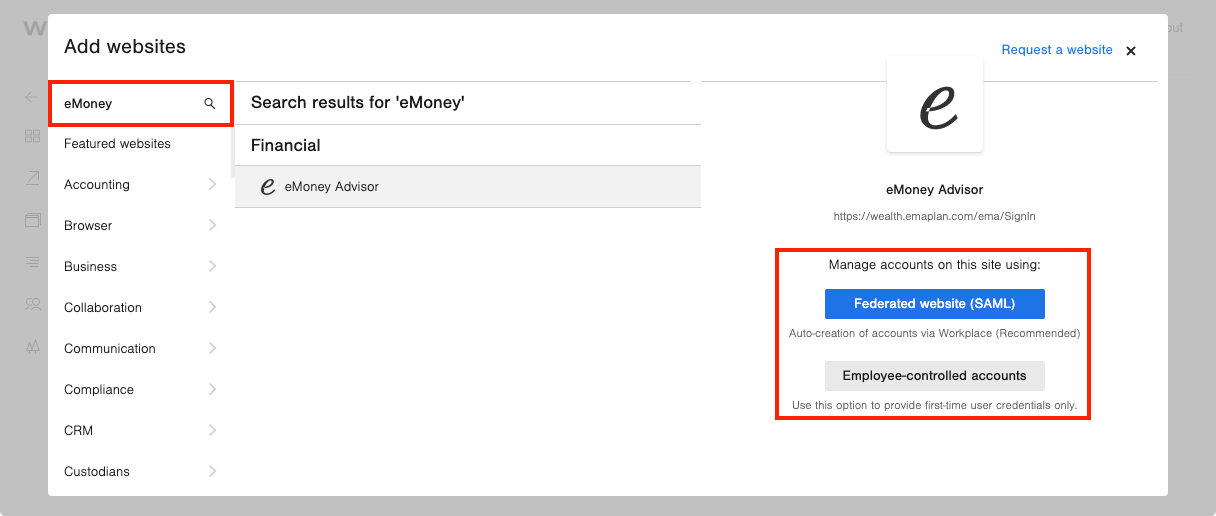This screenshot has width=1216, height=516.
Task: Select the Accounting category
Action: pyautogui.click(x=97, y=185)
